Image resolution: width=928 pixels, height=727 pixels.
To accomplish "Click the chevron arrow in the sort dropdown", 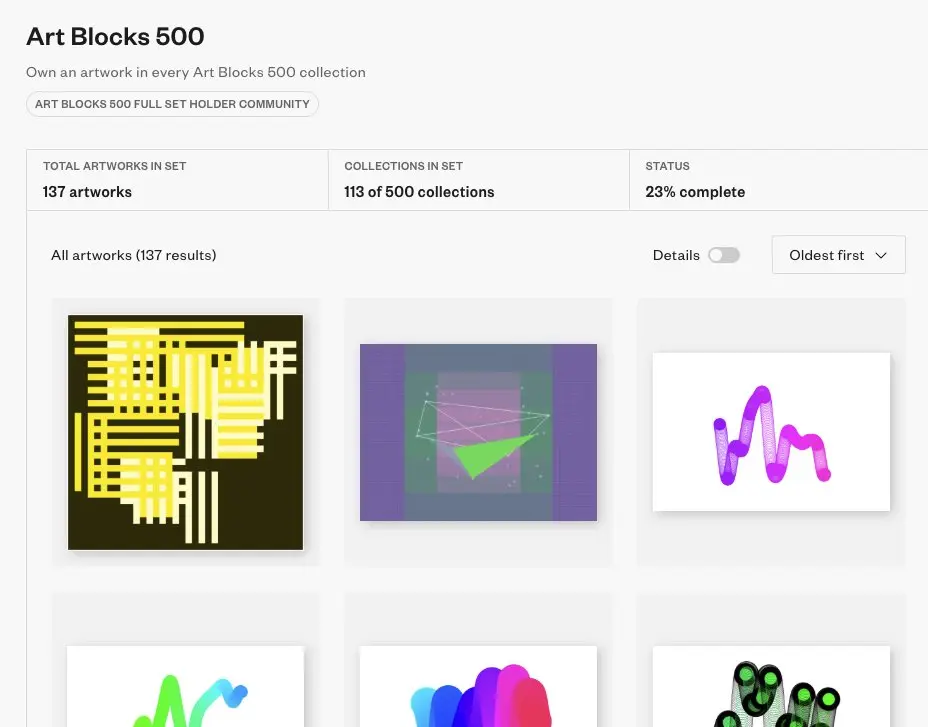I will coord(881,255).
